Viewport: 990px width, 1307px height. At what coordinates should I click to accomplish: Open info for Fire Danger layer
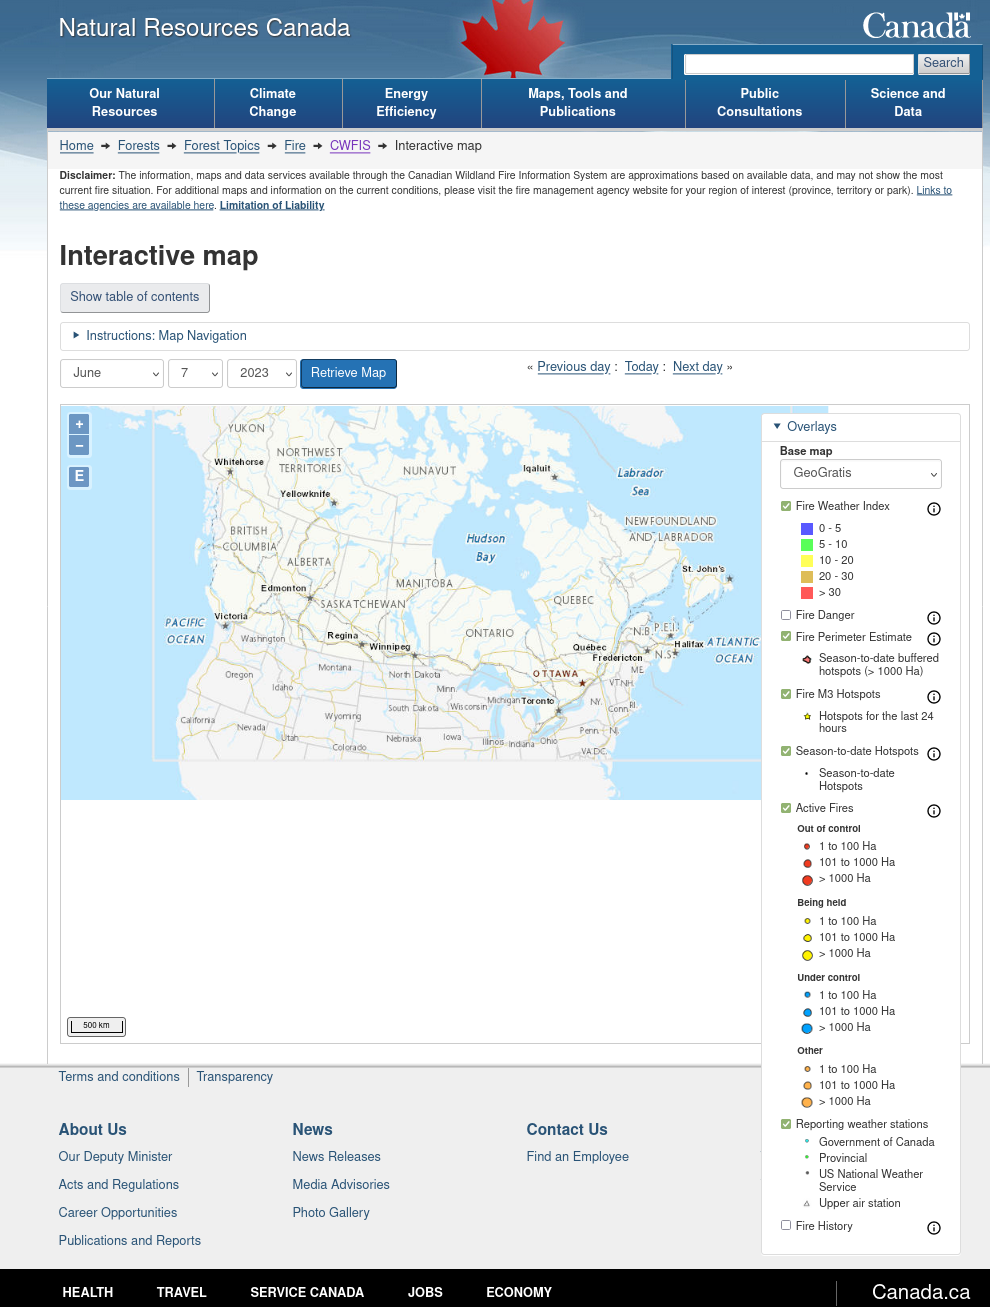(x=934, y=618)
